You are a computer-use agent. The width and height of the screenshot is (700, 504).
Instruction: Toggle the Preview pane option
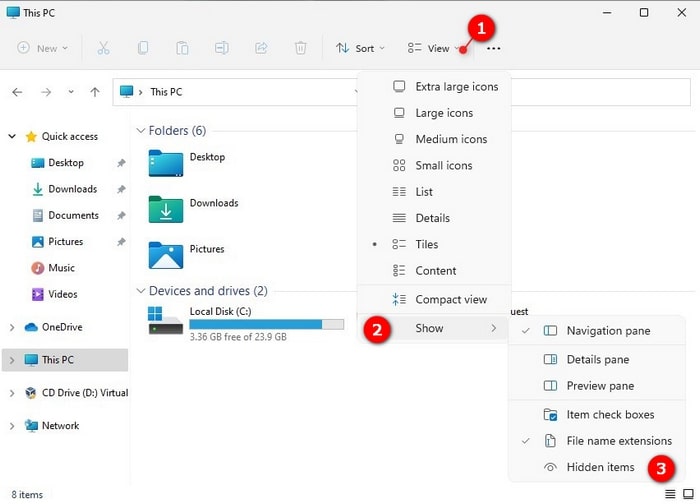tap(597, 386)
